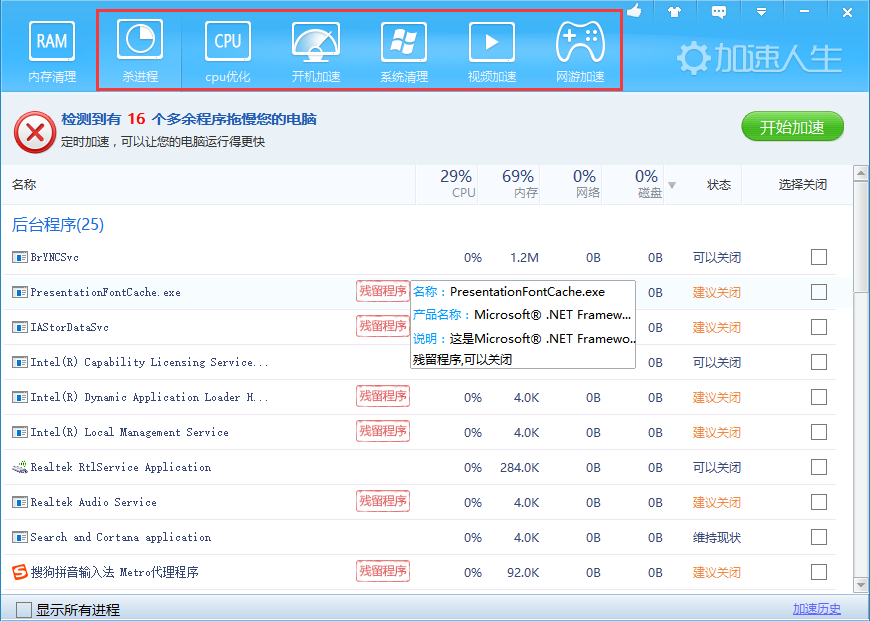Click the 开机加速 speedometer icon
This screenshot has width=870, height=621.
(x=316, y=50)
